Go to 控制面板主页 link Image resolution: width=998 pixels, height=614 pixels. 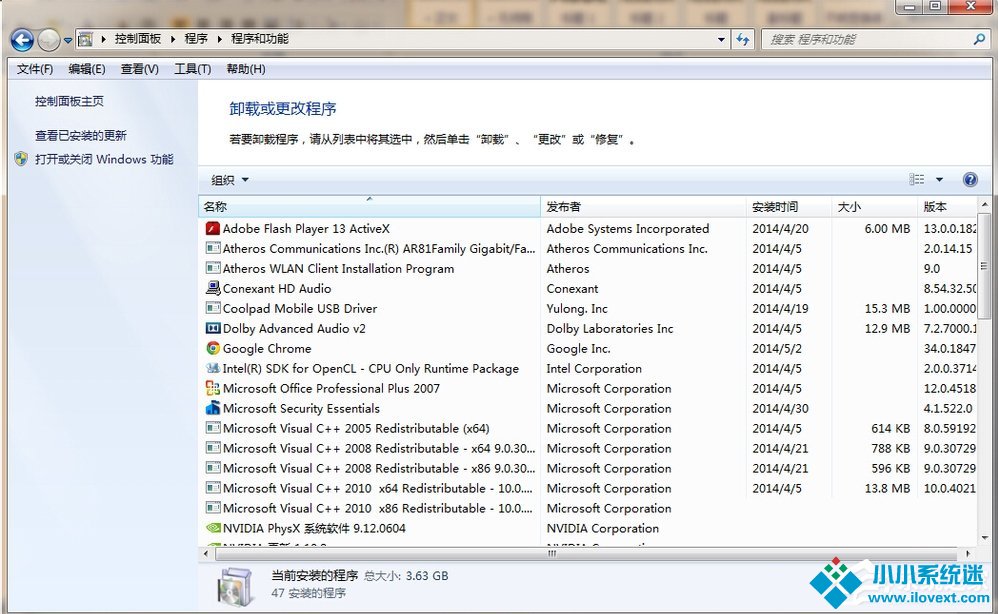[69, 101]
